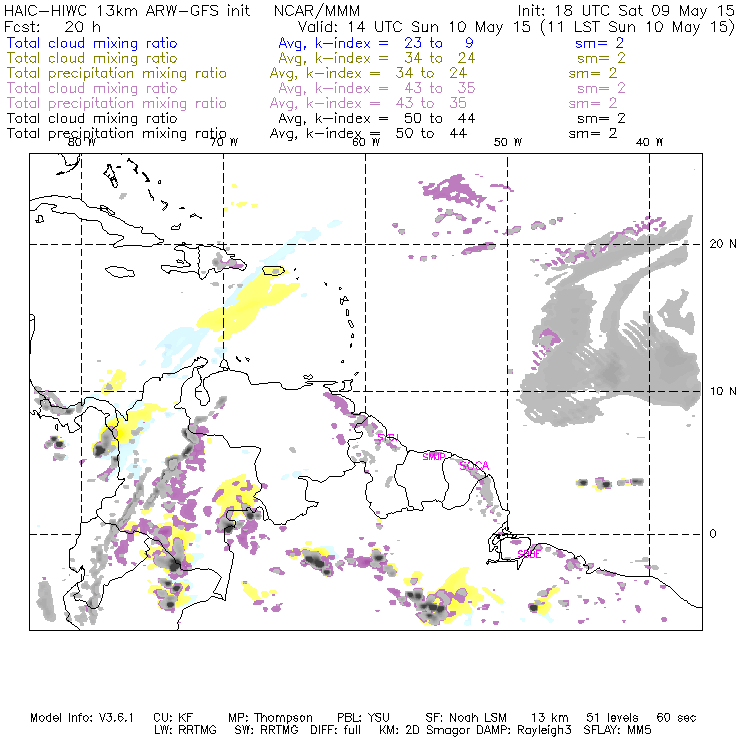This screenshot has width=740, height=740.
Task: Select the SW: RRTMG label
Action: [x=266, y=730]
